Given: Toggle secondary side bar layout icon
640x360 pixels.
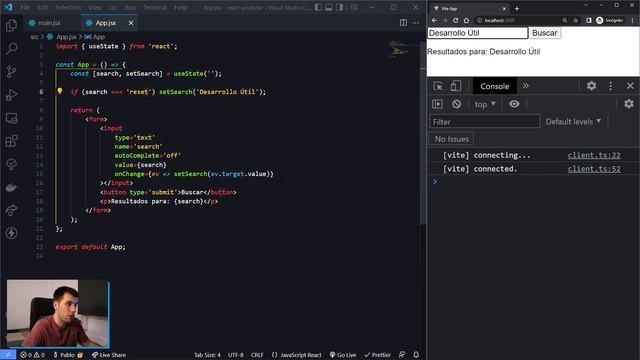Looking at the screenshot, I should (x=339, y=7).
